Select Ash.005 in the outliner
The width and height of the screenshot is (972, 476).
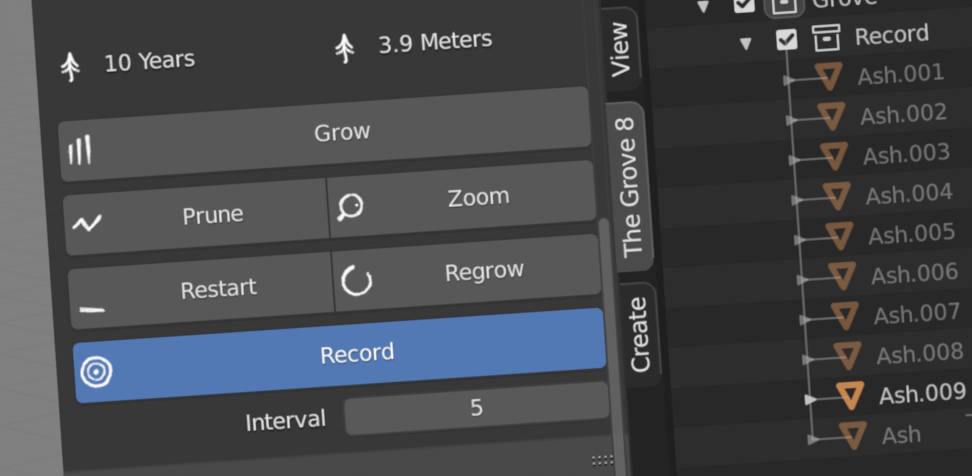[911, 234]
